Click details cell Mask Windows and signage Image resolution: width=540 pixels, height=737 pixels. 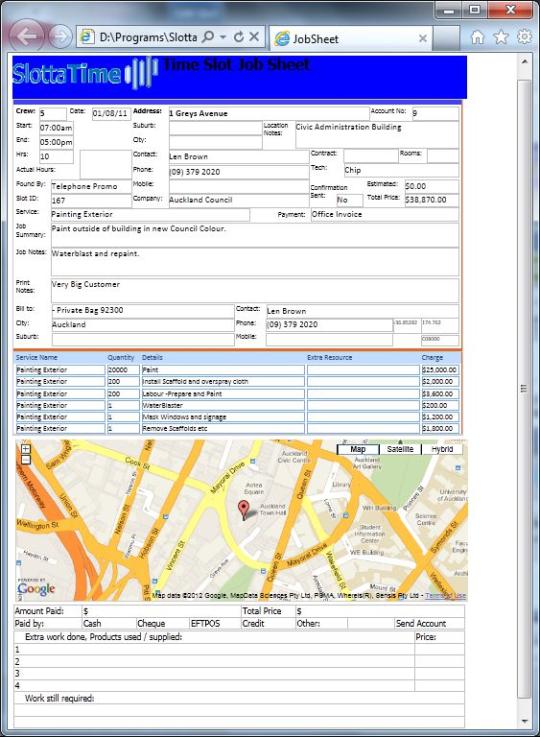(x=223, y=417)
